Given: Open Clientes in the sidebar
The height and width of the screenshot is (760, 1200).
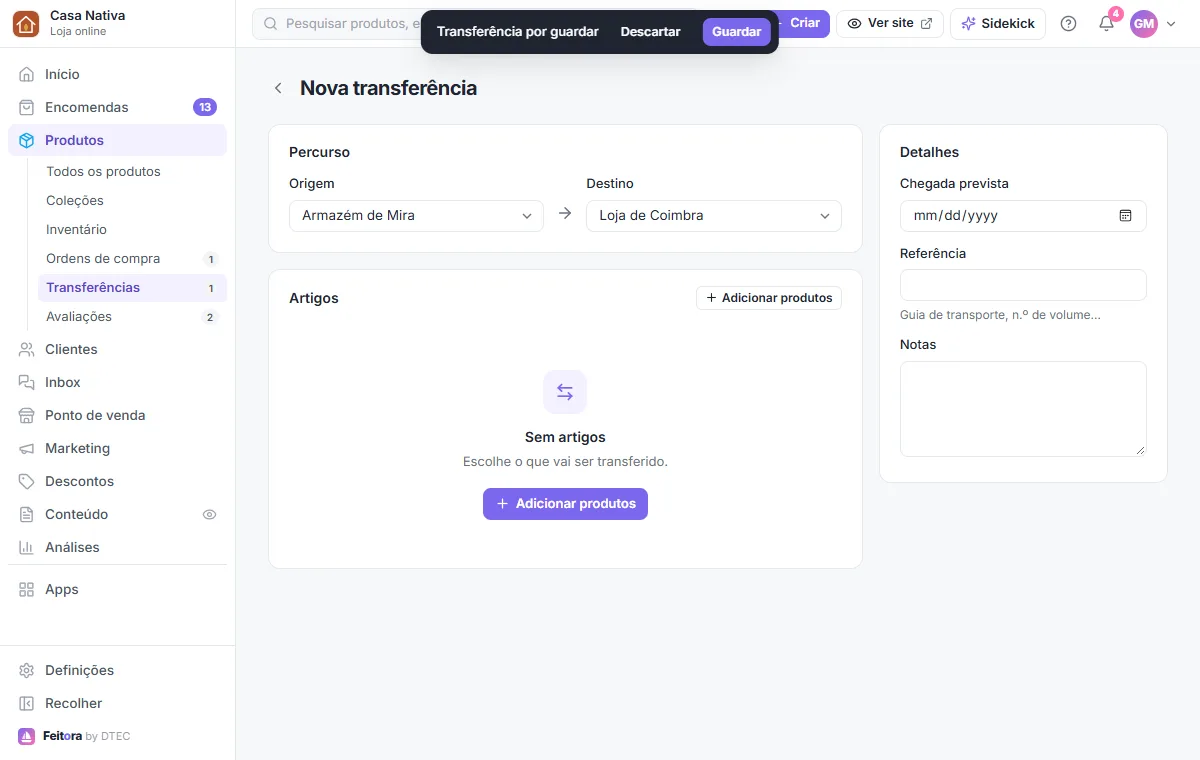Looking at the screenshot, I should (x=117, y=349).
